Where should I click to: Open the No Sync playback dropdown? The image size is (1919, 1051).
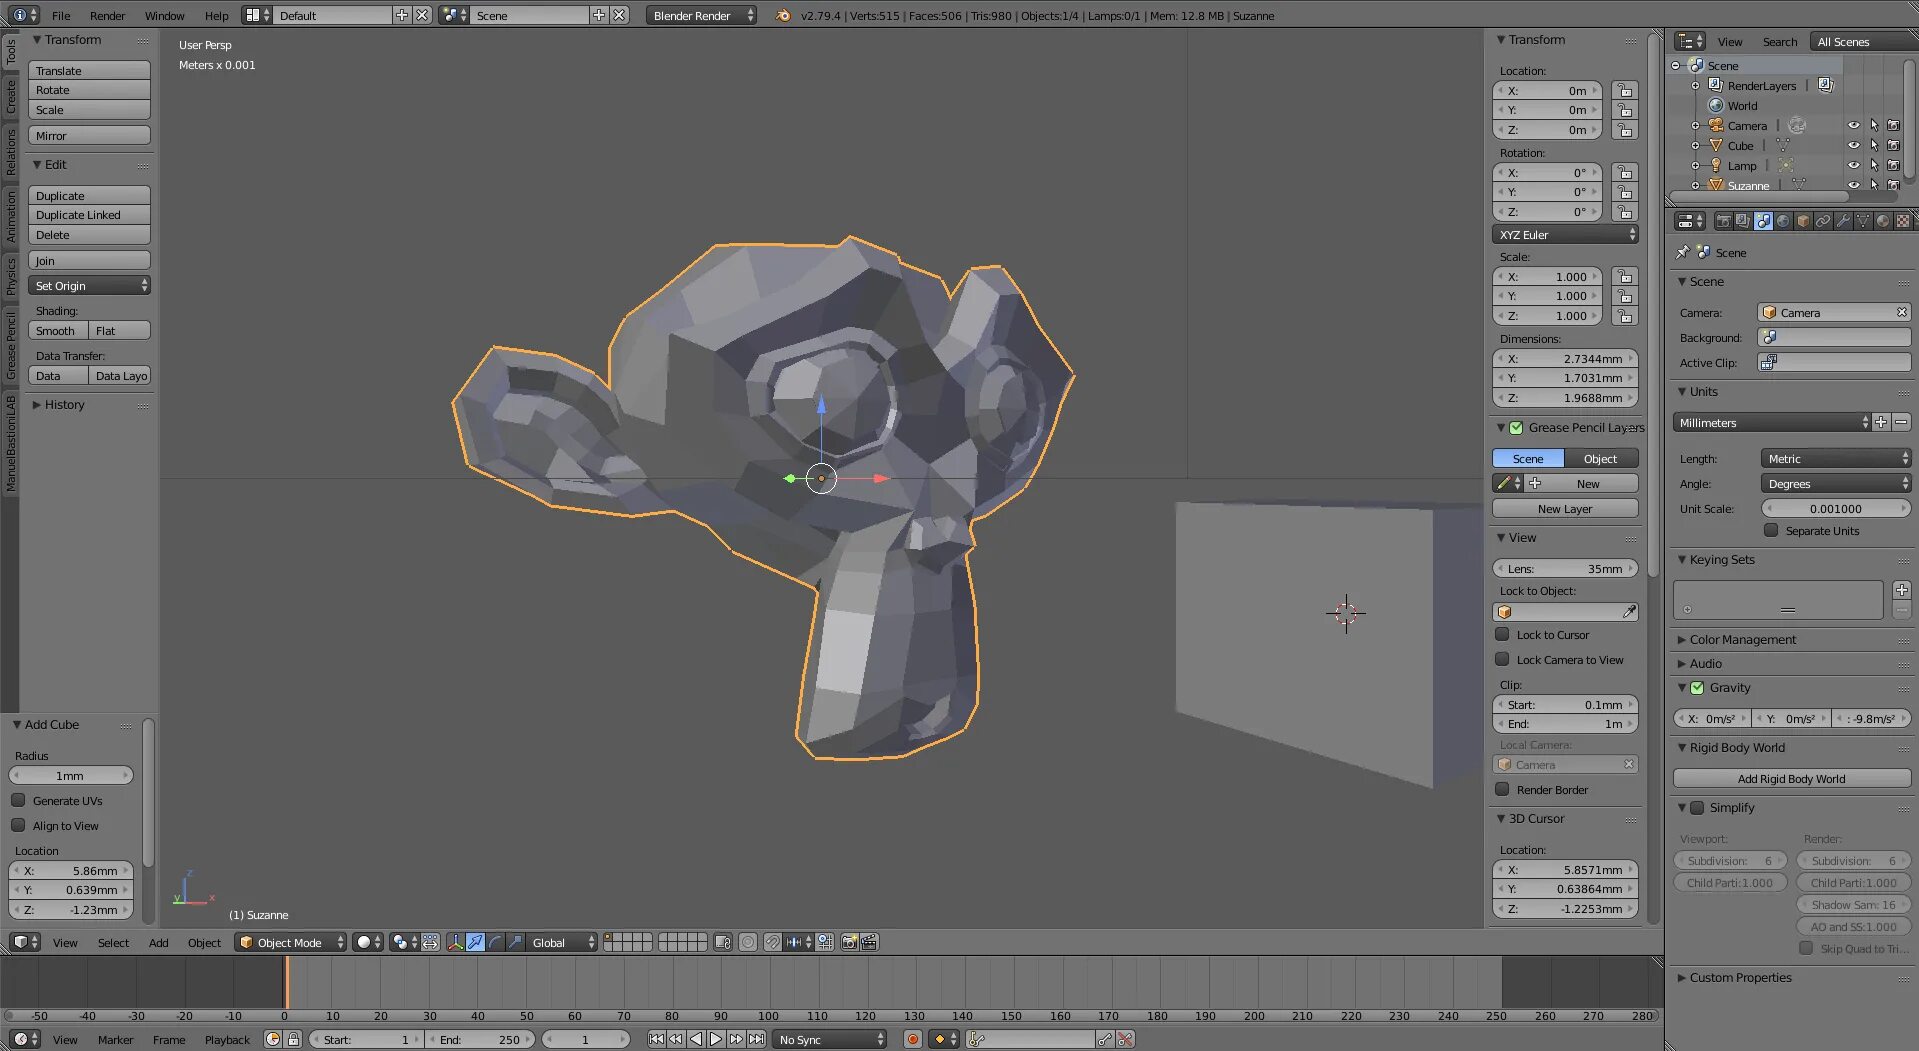tap(830, 1039)
